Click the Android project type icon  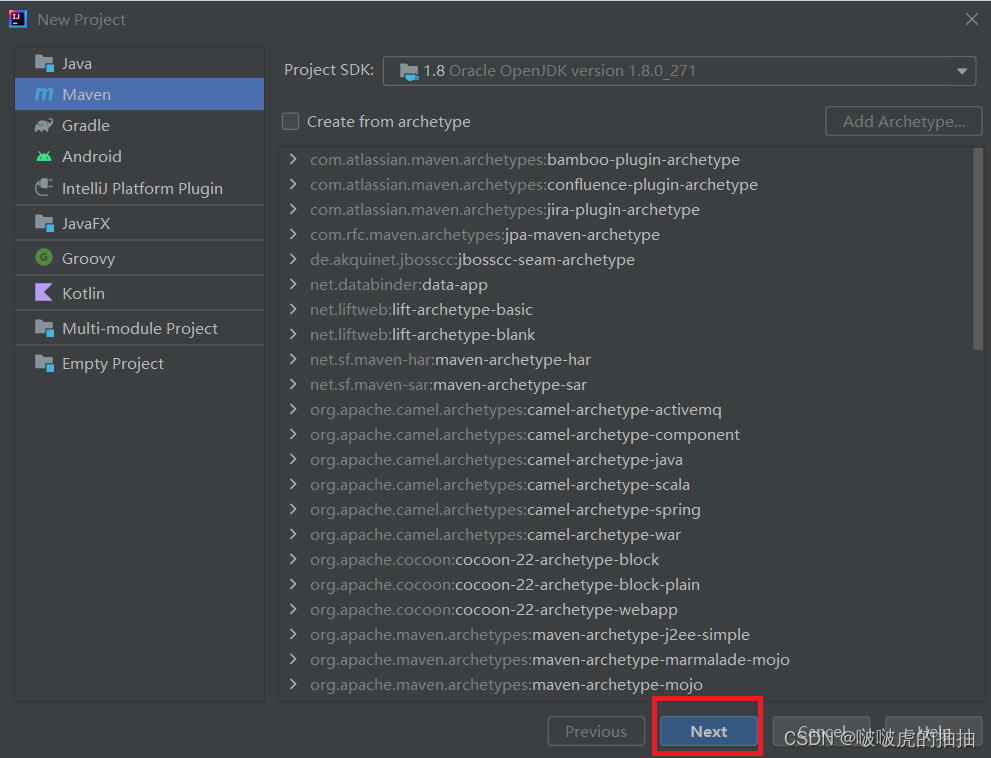(x=44, y=156)
